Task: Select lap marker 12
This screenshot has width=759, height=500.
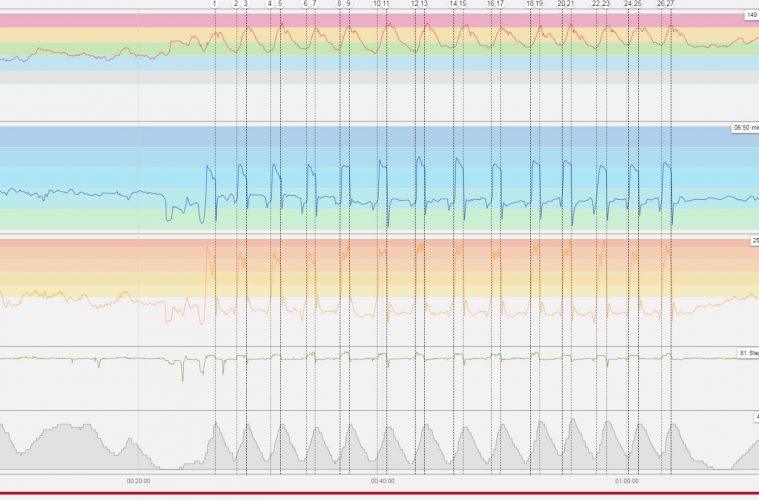Action: pyautogui.click(x=414, y=4)
